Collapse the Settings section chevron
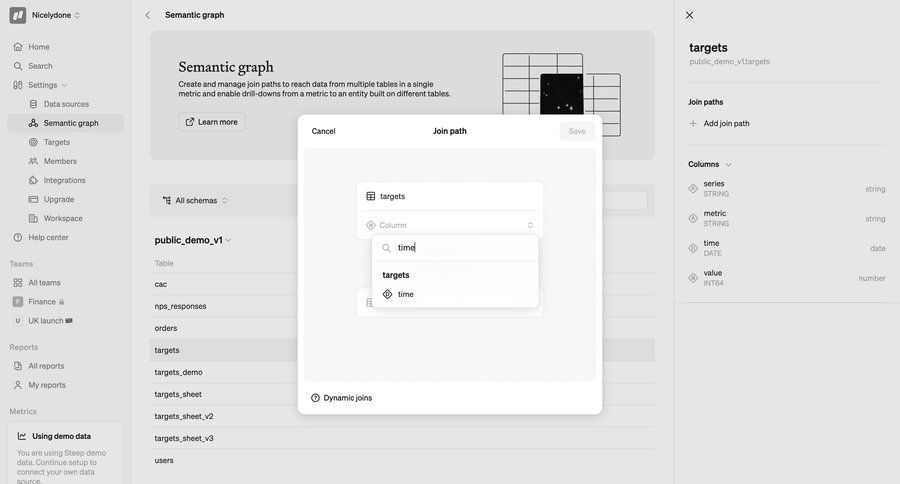 (64, 85)
